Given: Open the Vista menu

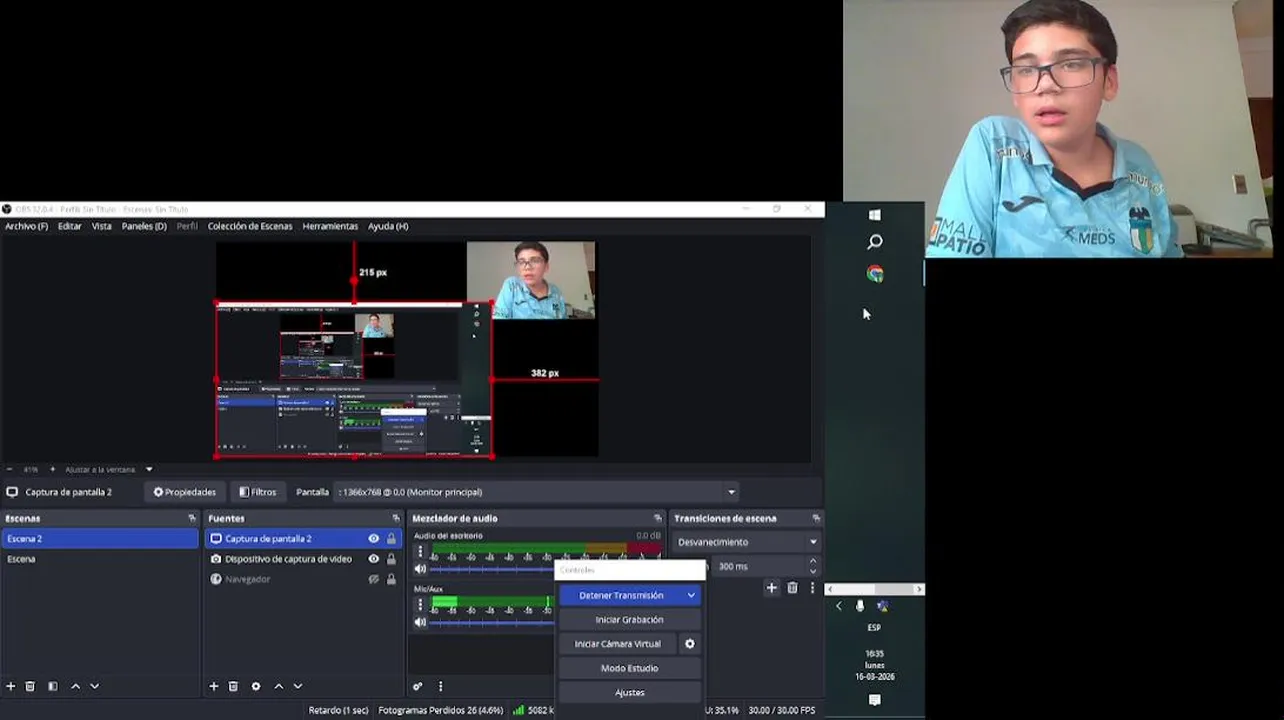Looking at the screenshot, I should pyautogui.click(x=102, y=226).
